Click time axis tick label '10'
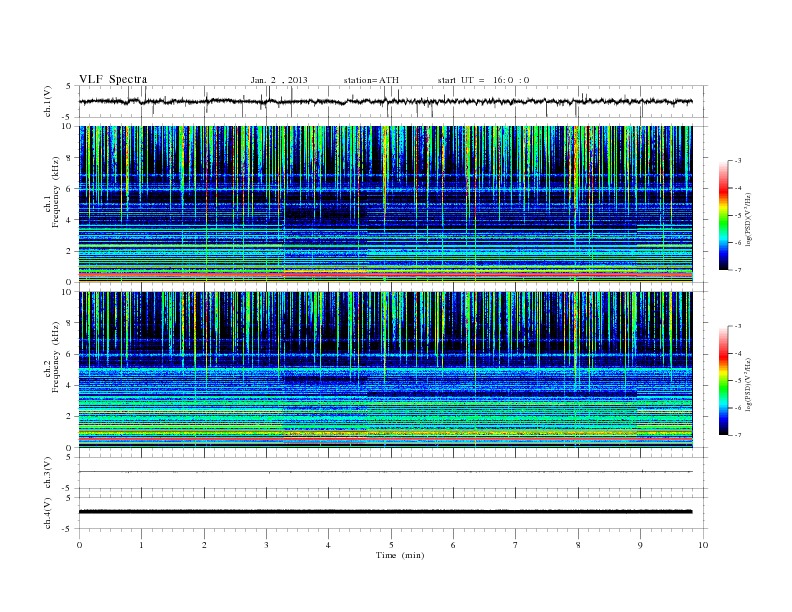This screenshot has height=612, width=792. (x=703, y=545)
